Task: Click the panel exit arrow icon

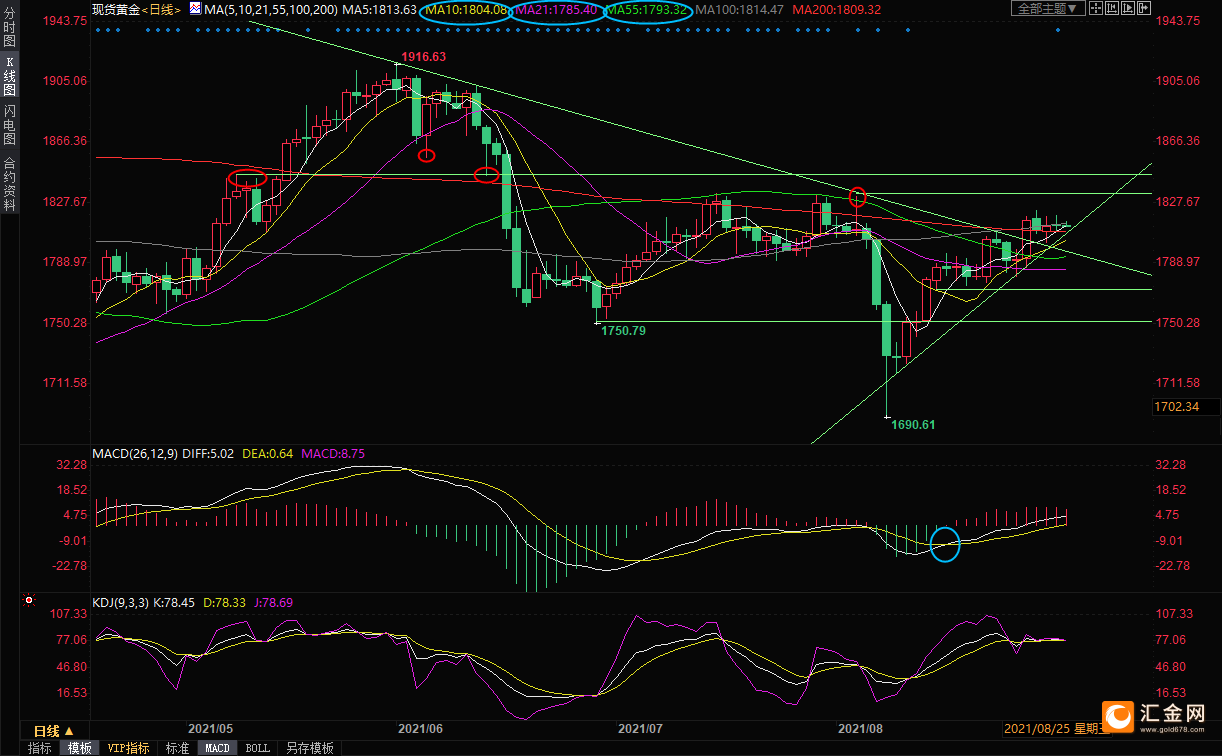Action: [1144, 8]
